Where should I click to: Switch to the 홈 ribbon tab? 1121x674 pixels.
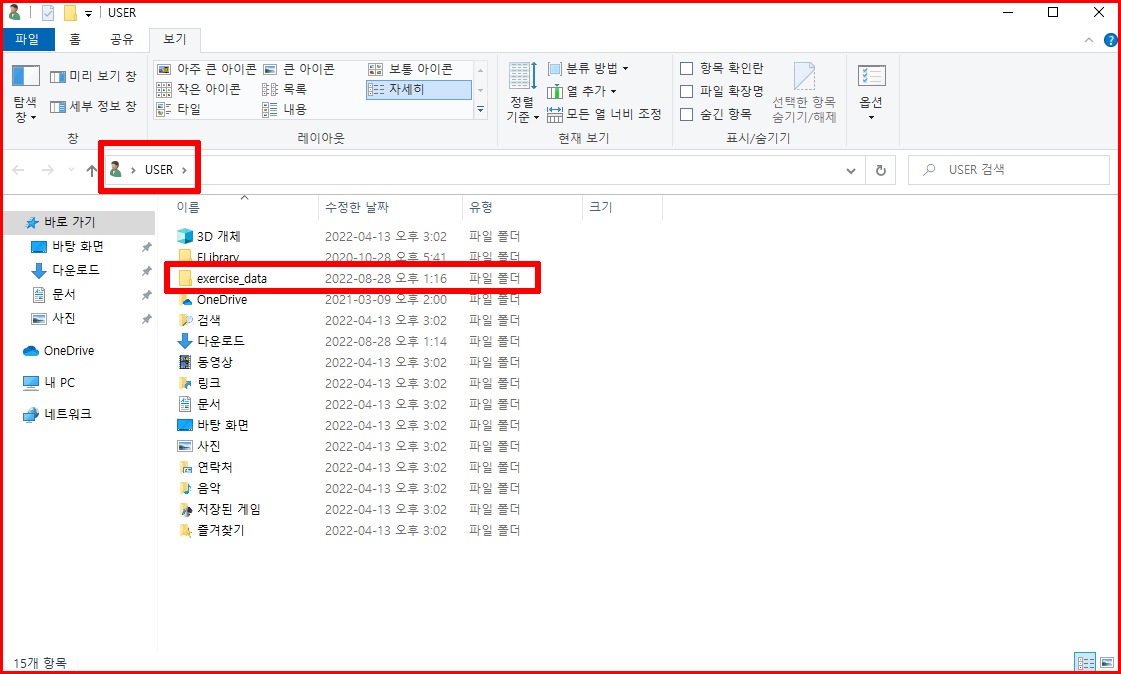pyautogui.click(x=75, y=39)
